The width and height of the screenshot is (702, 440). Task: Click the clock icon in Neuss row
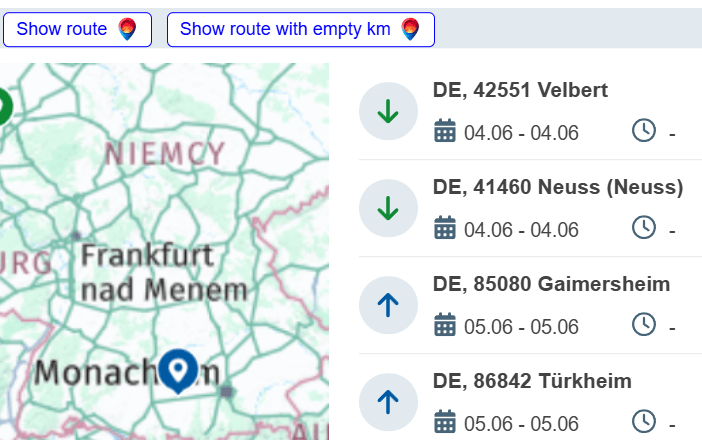coord(644,227)
